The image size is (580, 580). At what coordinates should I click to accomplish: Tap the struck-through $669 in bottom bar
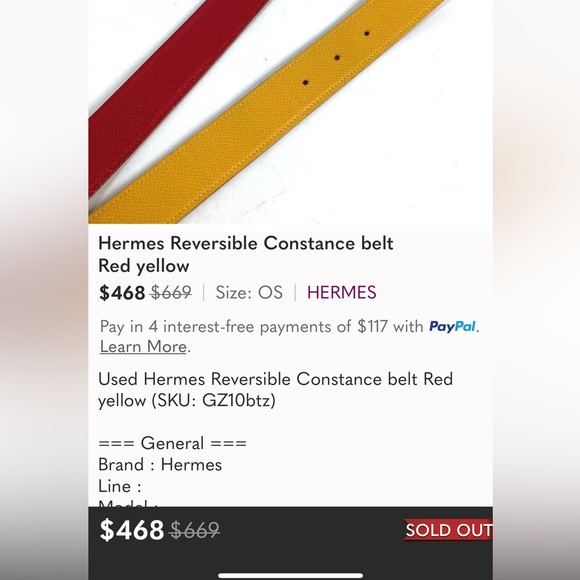pyautogui.click(x=194, y=530)
